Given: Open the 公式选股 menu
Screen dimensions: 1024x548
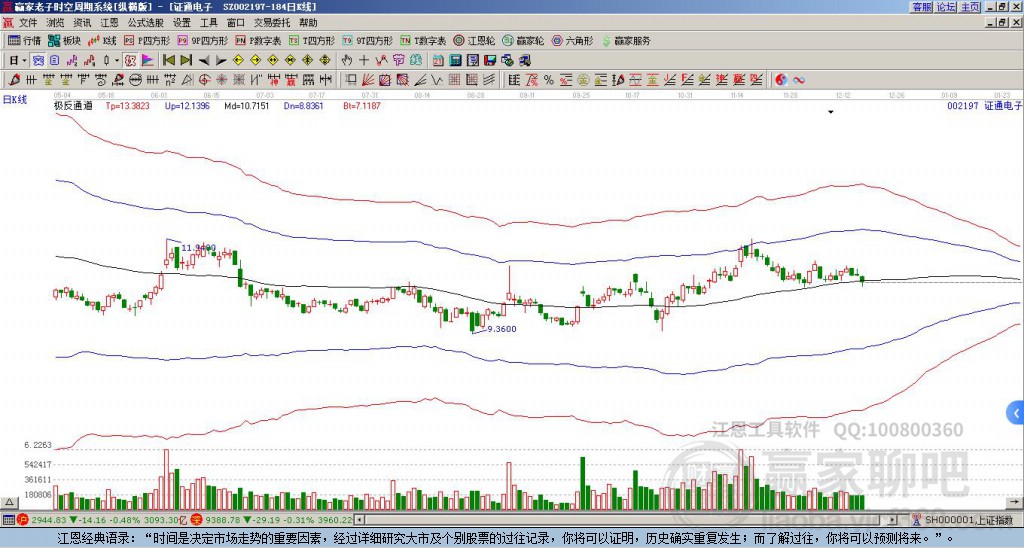Looking at the screenshot, I should coord(146,23).
